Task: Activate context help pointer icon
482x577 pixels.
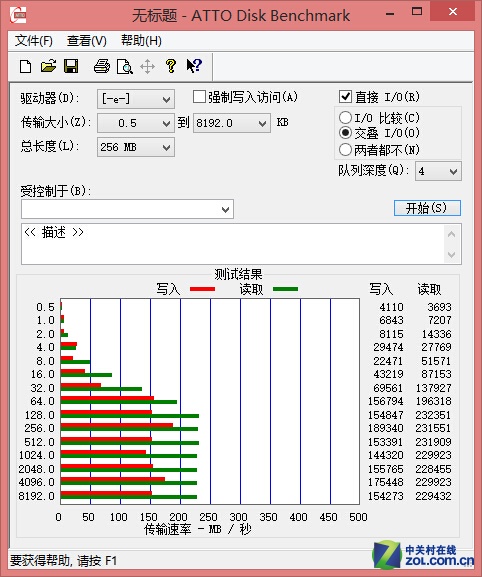Action: pyautogui.click(x=194, y=66)
